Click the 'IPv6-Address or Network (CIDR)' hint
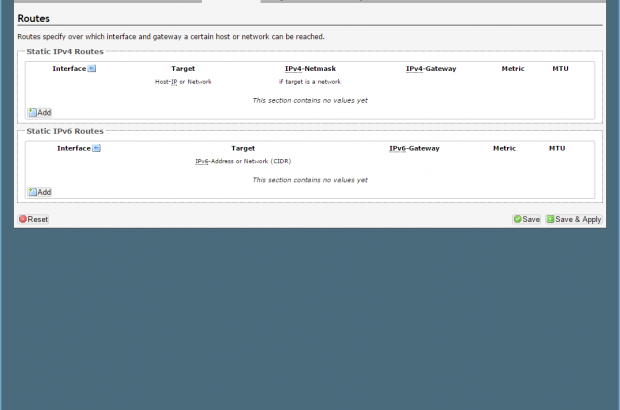620x410 pixels. (243, 160)
